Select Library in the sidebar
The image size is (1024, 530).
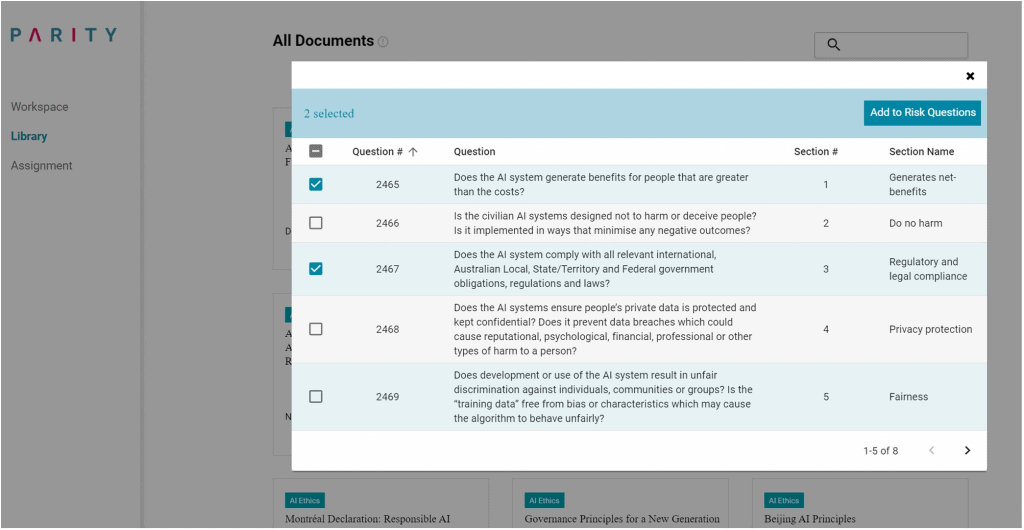tap(29, 136)
